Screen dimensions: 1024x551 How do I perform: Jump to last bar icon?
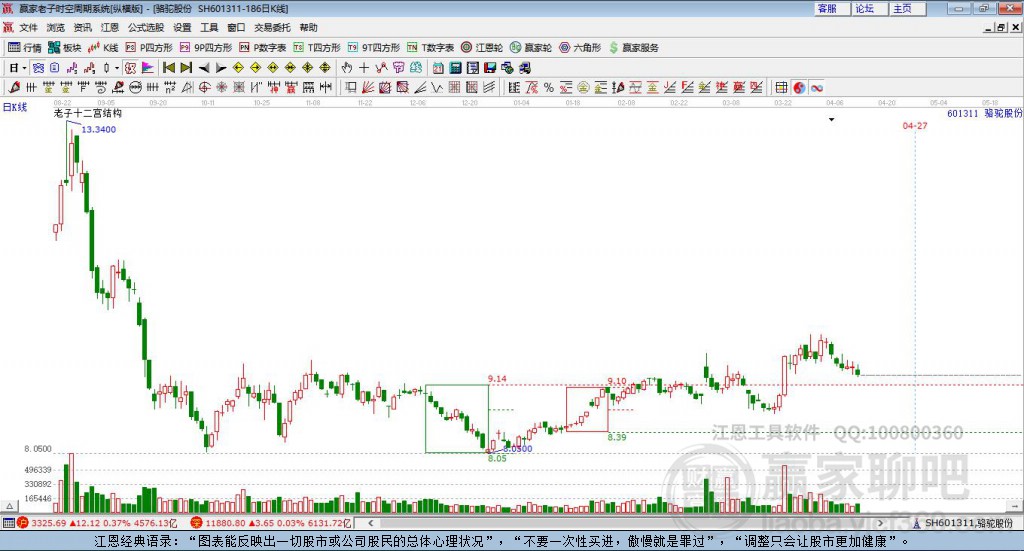(x=186, y=68)
